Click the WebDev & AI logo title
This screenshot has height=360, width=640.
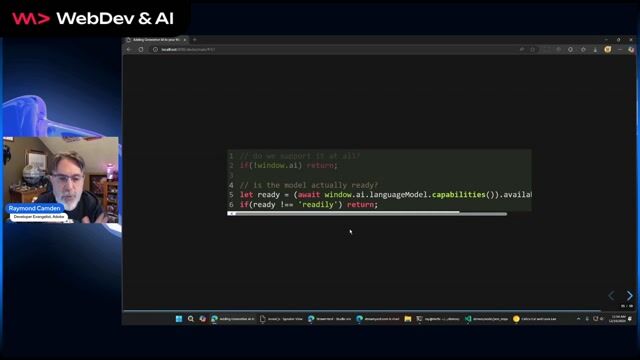coord(93,18)
